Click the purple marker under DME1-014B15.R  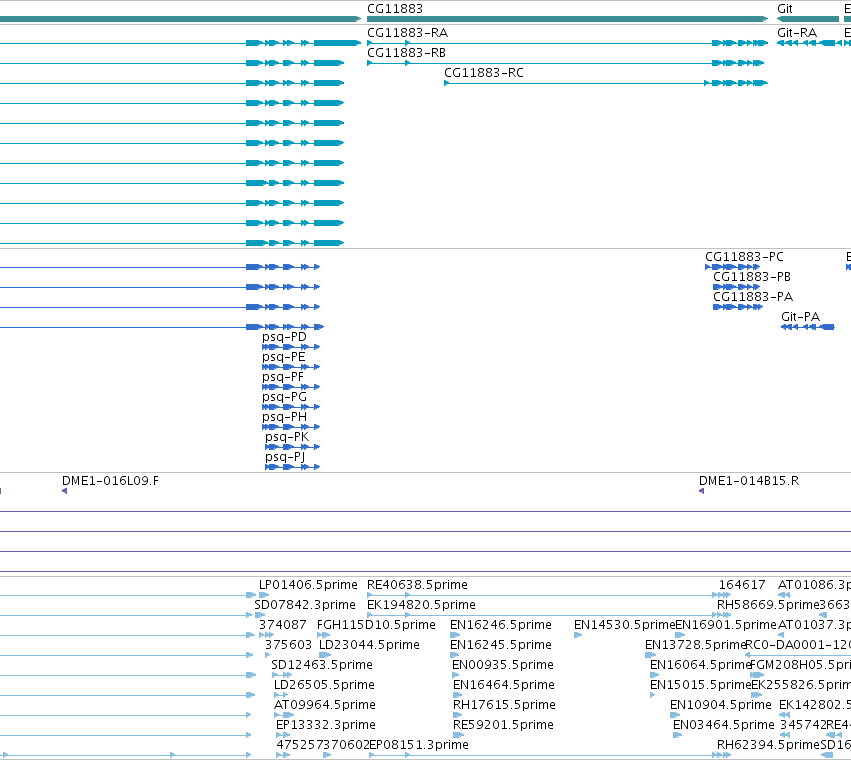pos(701,491)
